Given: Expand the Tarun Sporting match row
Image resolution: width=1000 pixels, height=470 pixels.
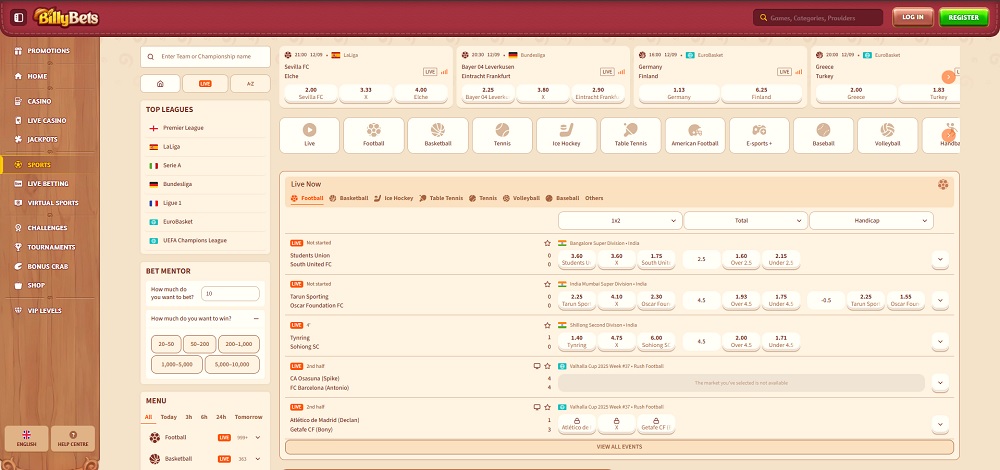Looking at the screenshot, I should 940,300.
